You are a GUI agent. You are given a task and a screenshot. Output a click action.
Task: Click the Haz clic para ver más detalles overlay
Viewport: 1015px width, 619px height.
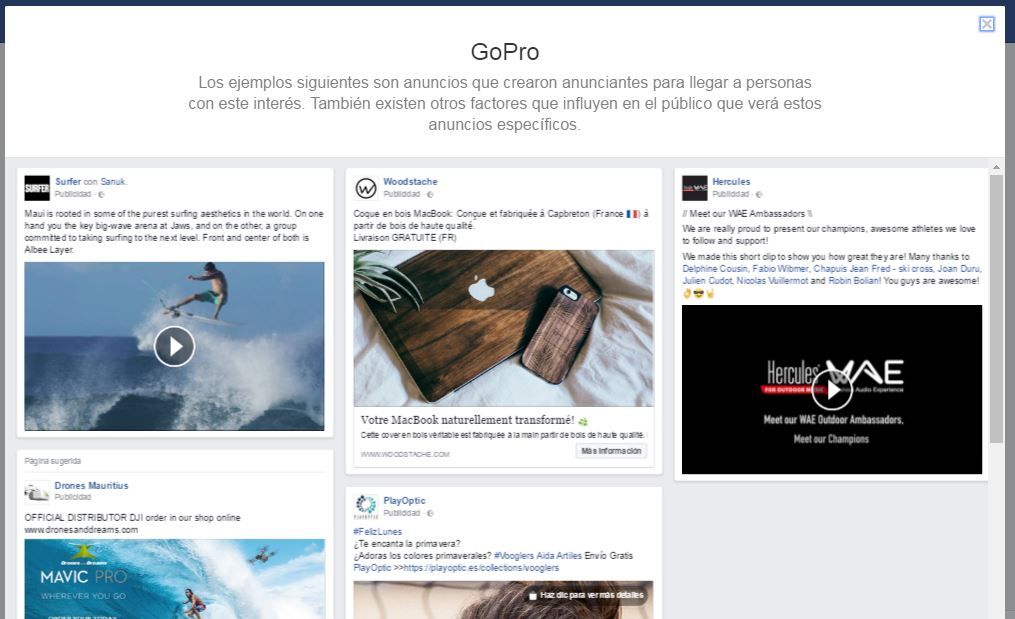pos(586,595)
